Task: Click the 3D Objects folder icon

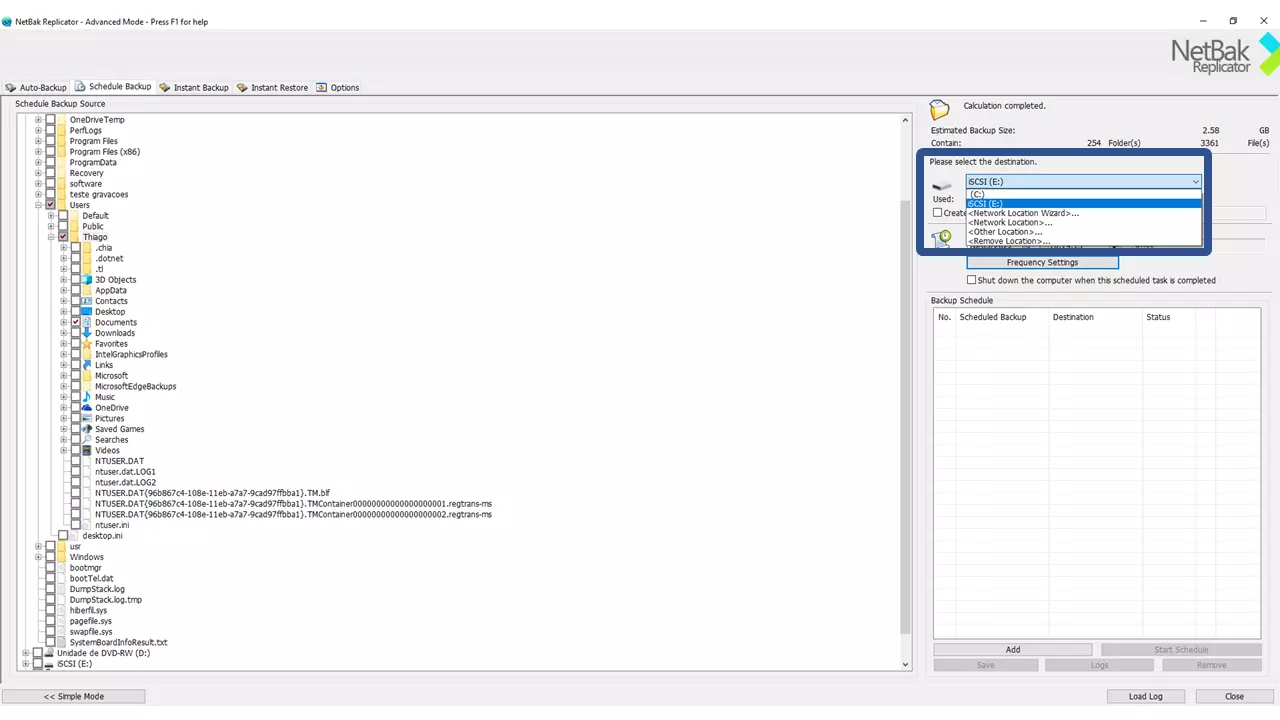Action: 87,280
